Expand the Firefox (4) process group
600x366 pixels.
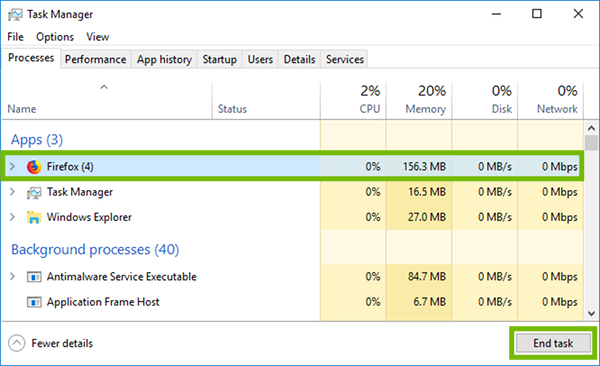[x=12, y=166]
